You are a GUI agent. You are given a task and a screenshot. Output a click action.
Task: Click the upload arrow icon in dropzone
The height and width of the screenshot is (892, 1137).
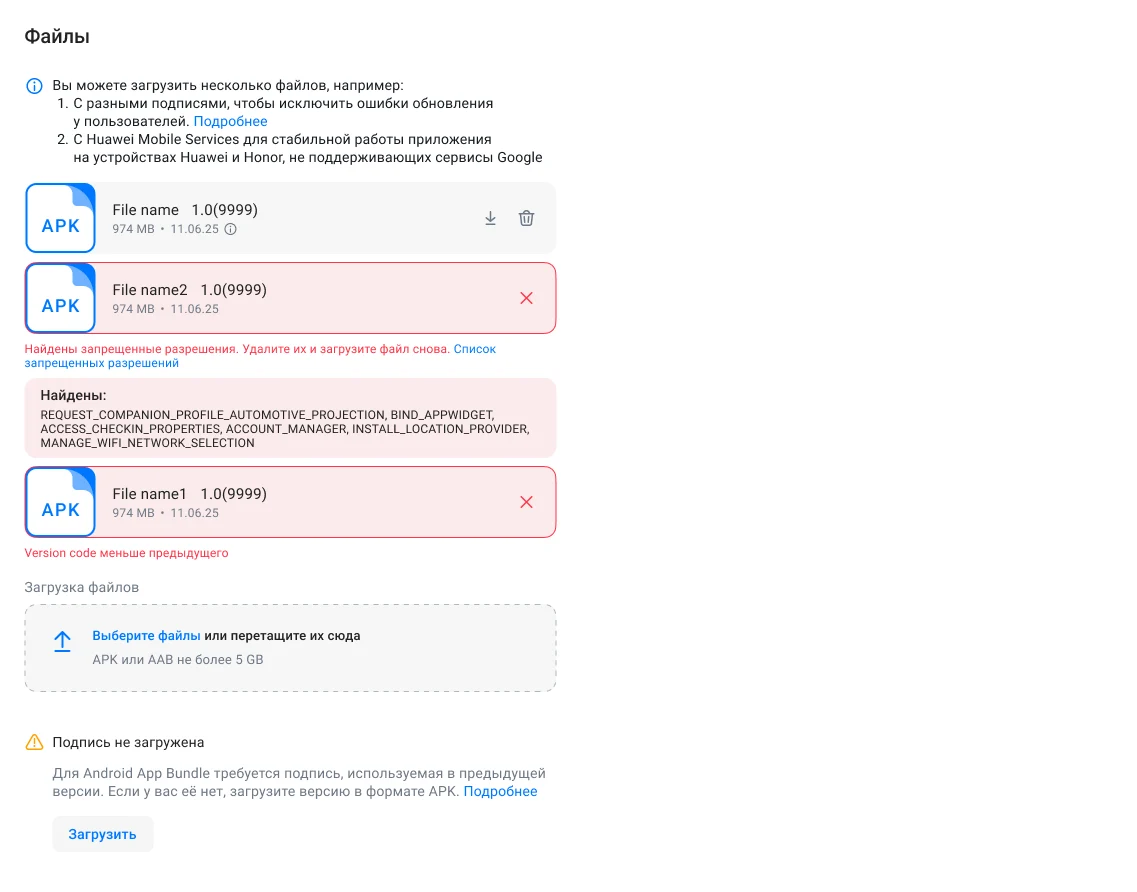pyautogui.click(x=62, y=642)
